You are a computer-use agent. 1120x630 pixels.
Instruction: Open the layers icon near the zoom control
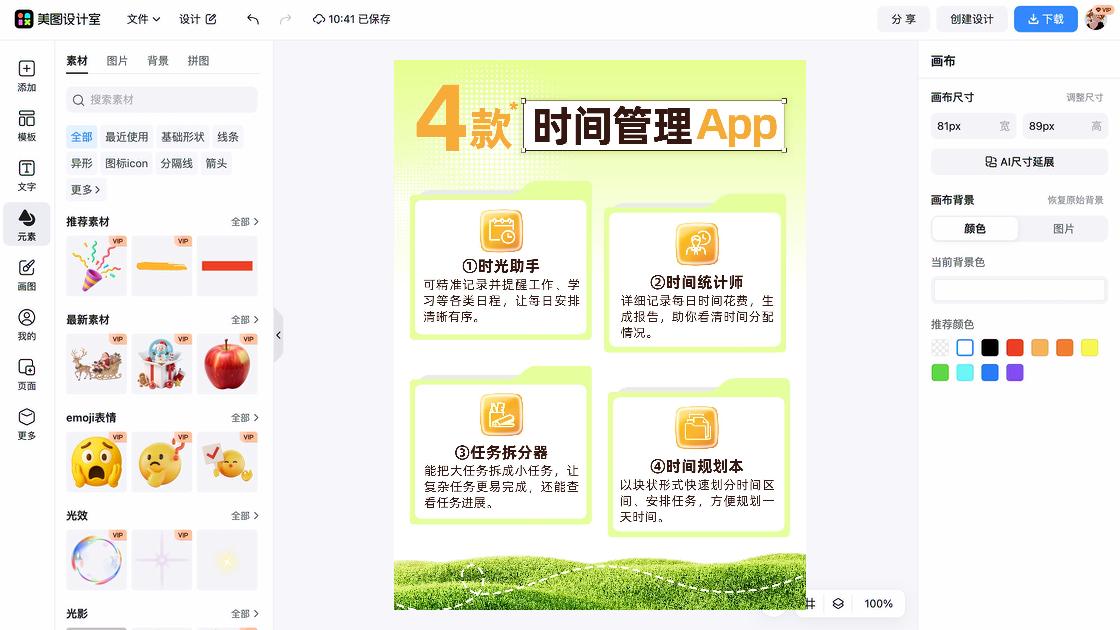(x=840, y=604)
